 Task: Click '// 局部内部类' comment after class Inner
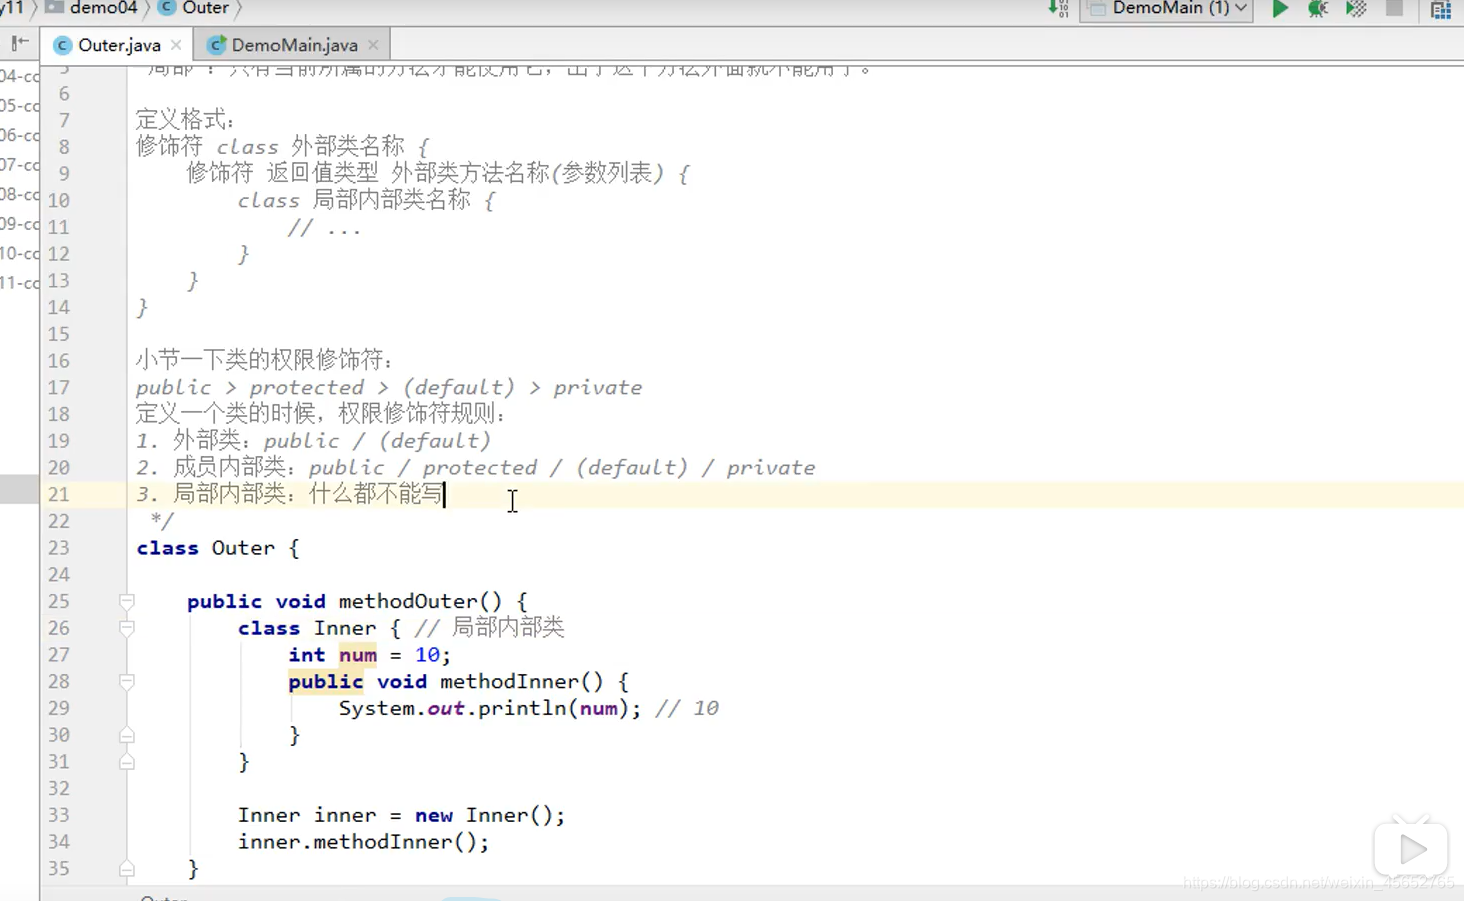click(x=489, y=628)
